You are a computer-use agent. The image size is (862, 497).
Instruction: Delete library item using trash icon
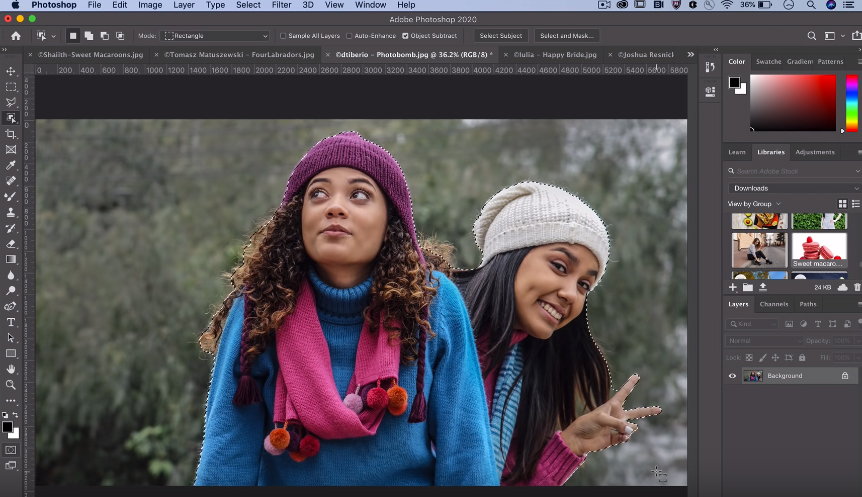857,287
